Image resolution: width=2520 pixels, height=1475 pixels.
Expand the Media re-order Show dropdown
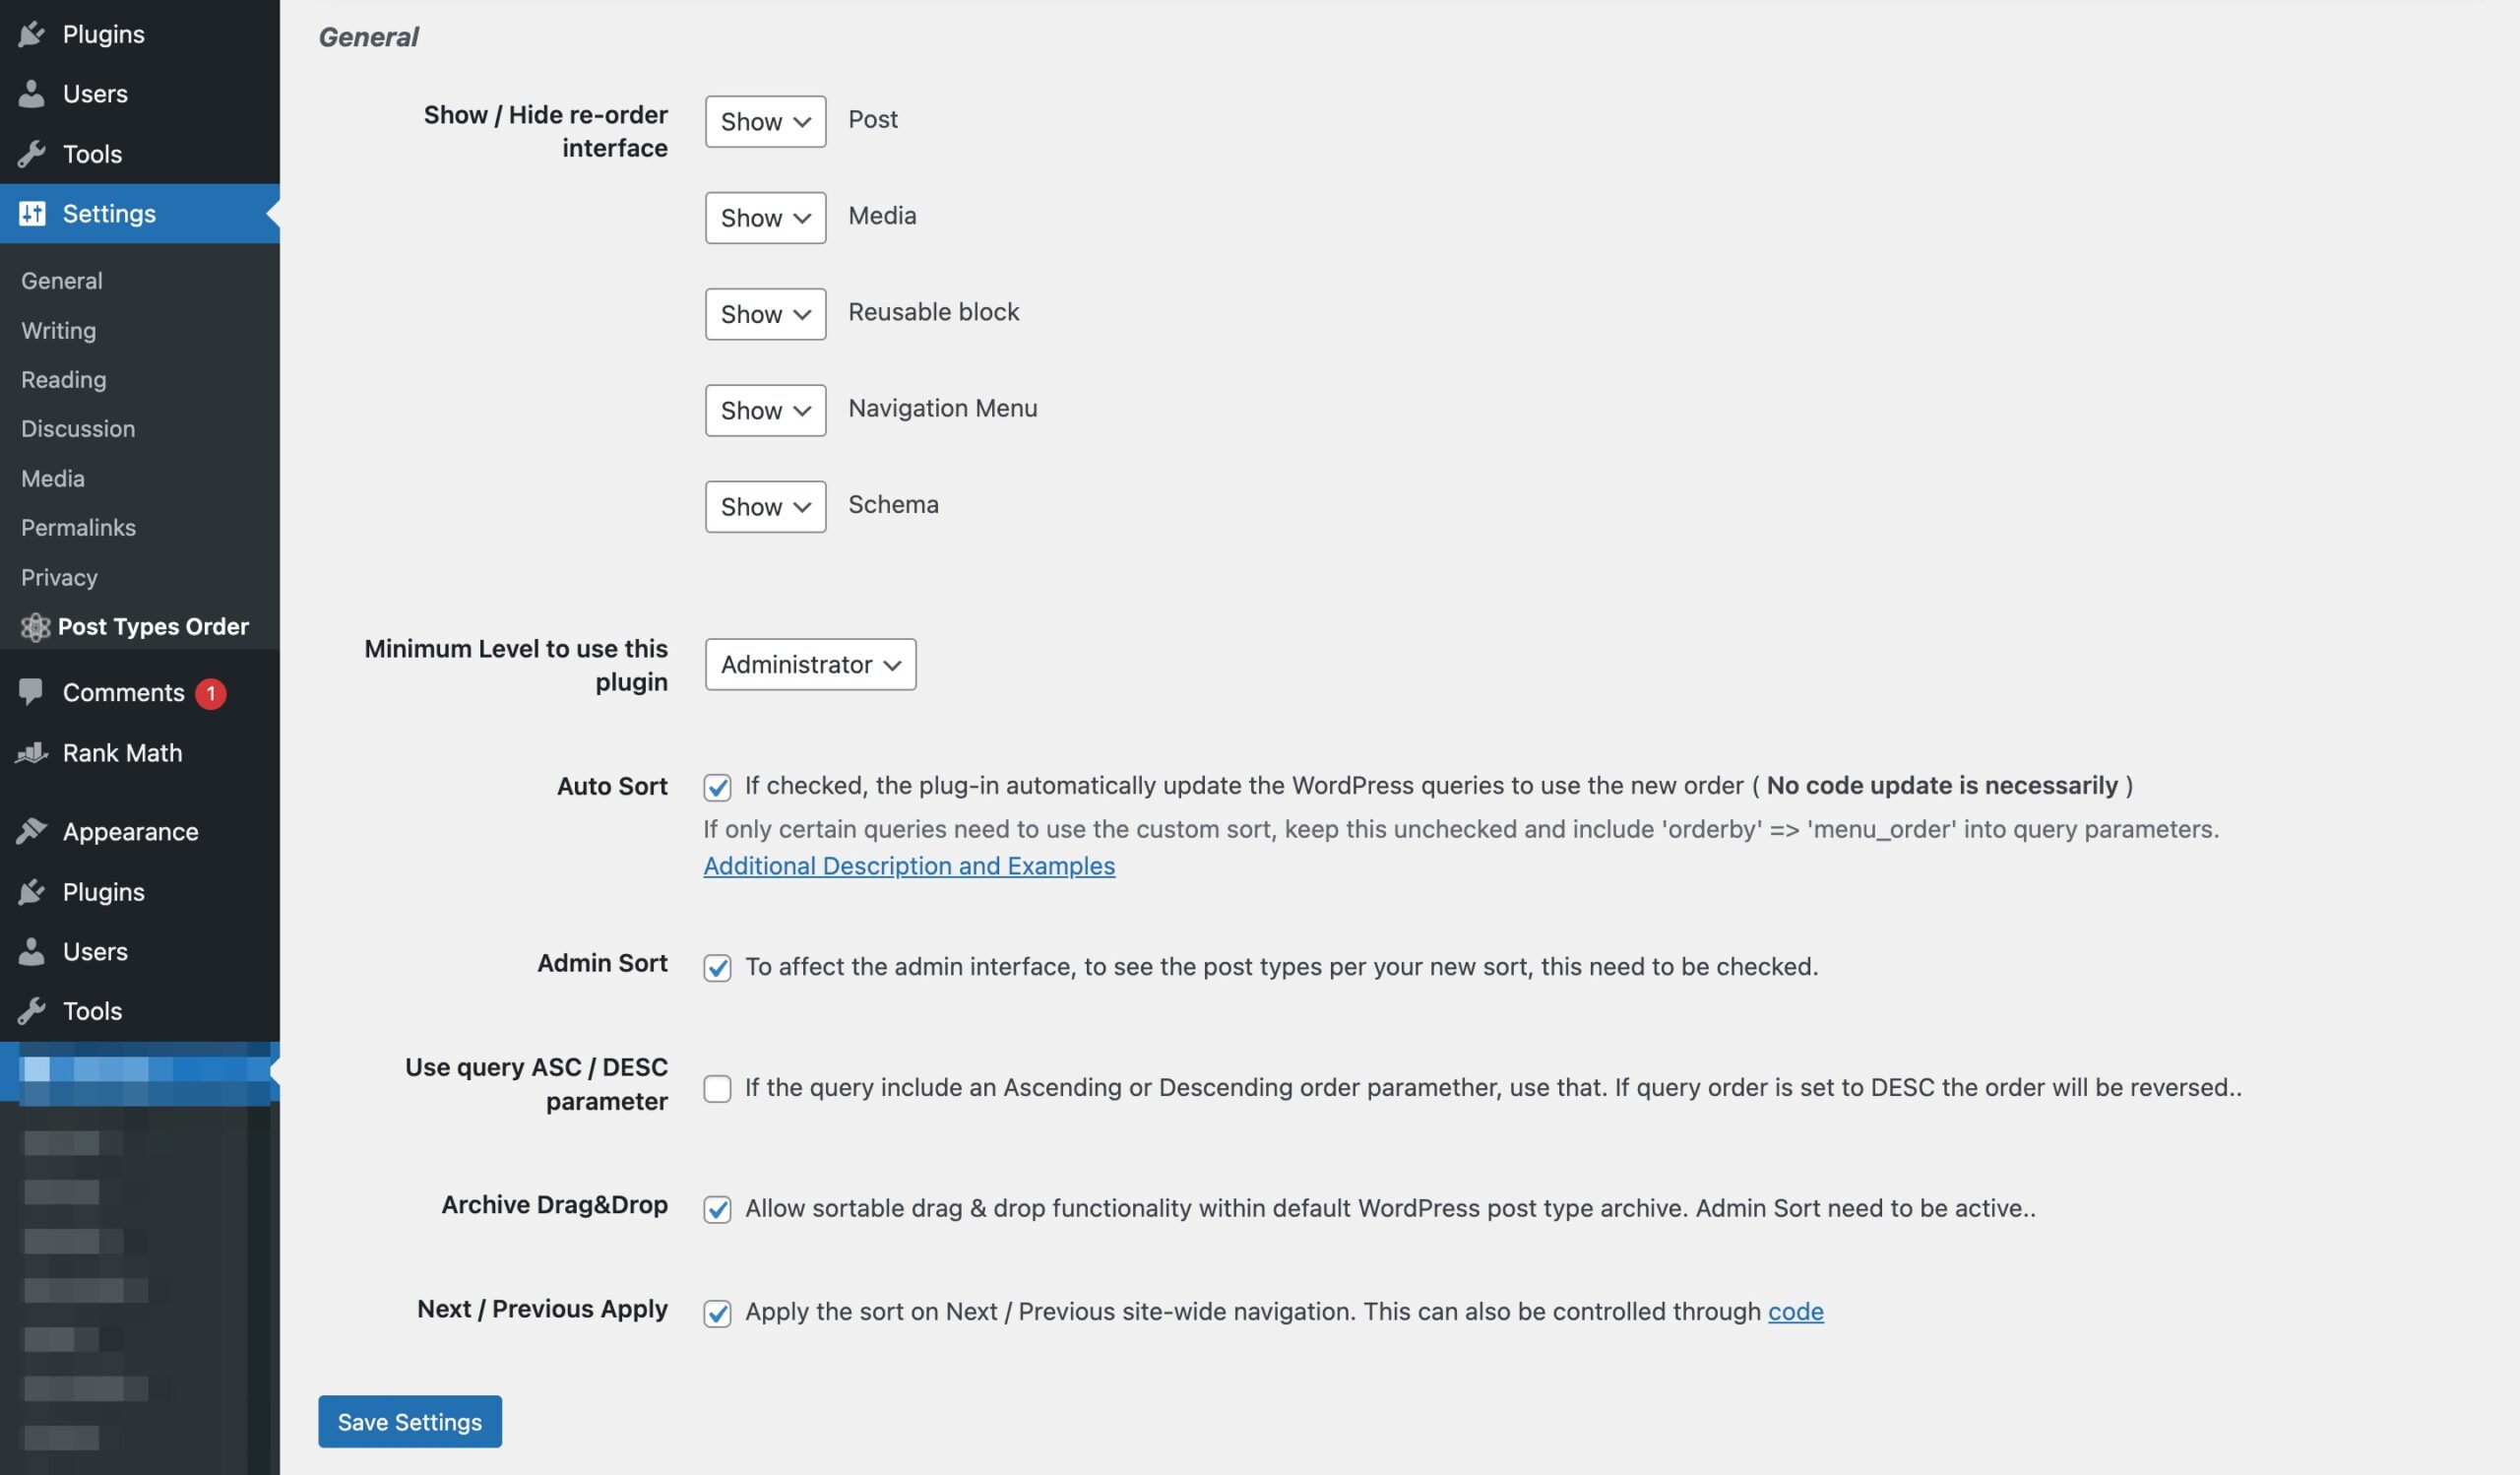point(765,216)
